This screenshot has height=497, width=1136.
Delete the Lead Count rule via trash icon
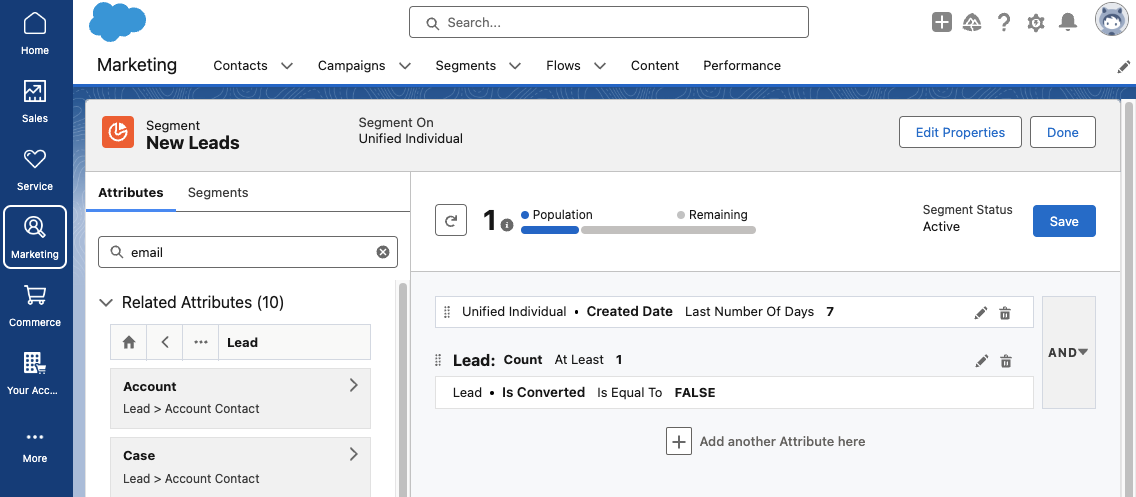(1006, 361)
